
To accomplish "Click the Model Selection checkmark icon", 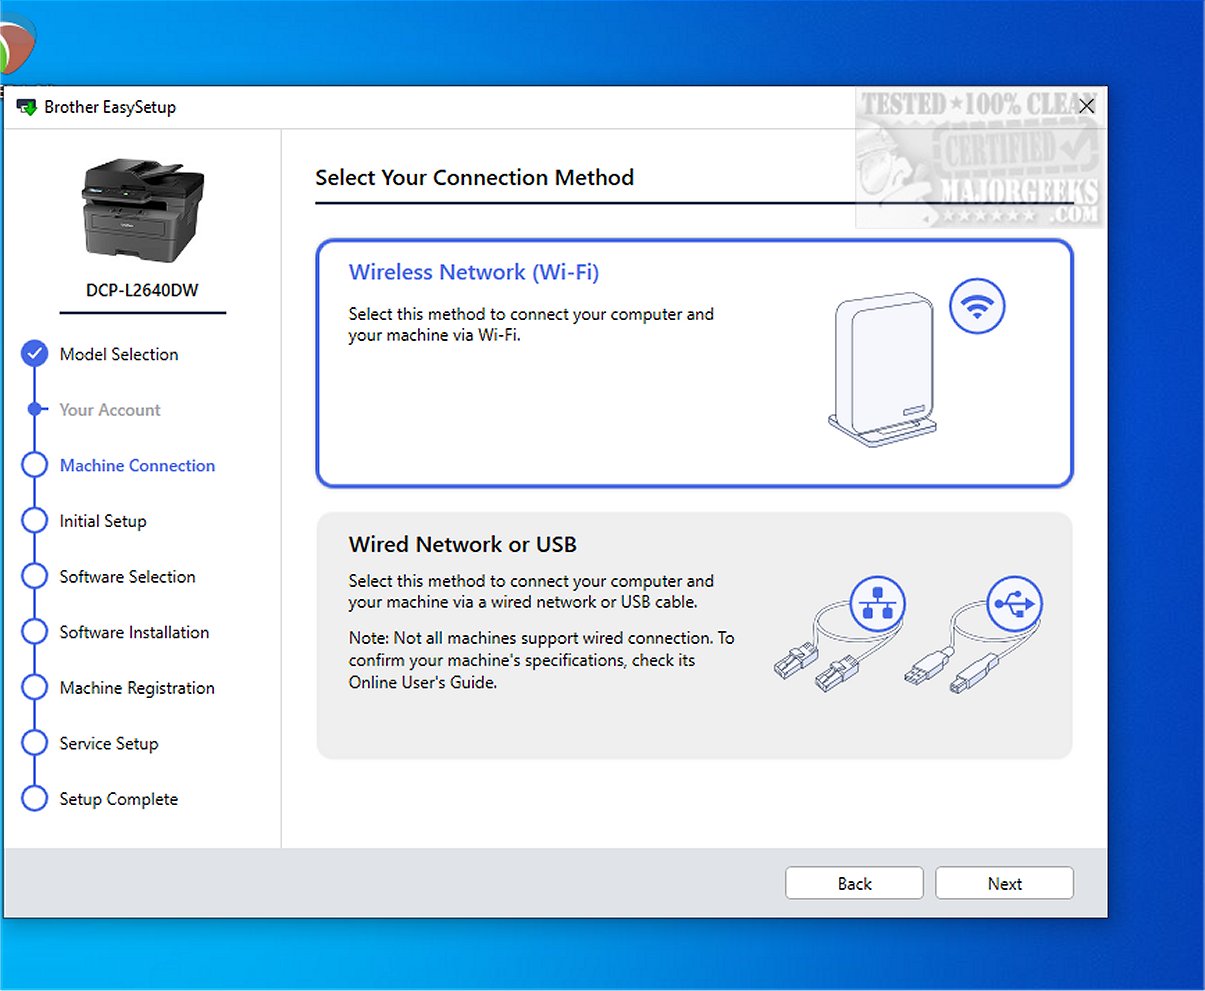I will [x=35, y=353].
